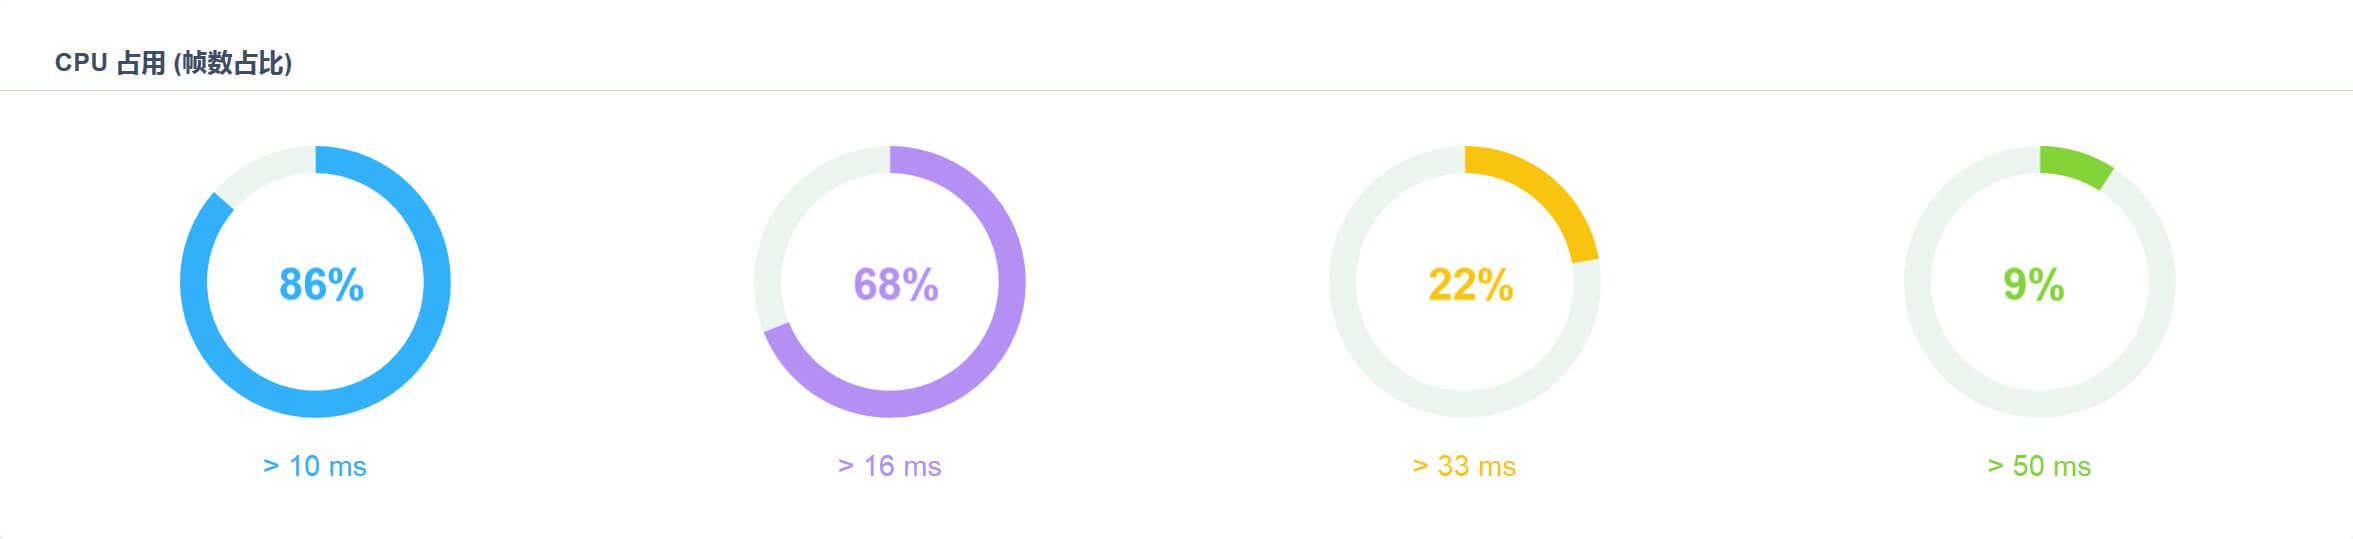Click the '(帧数占比)' part of the heading

(233, 63)
